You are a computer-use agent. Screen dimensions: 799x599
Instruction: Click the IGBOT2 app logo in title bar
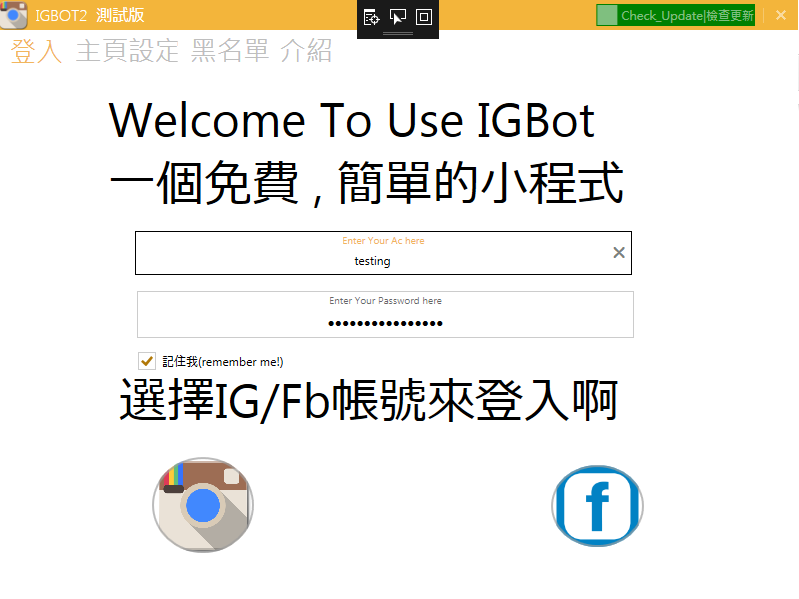tap(14, 15)
